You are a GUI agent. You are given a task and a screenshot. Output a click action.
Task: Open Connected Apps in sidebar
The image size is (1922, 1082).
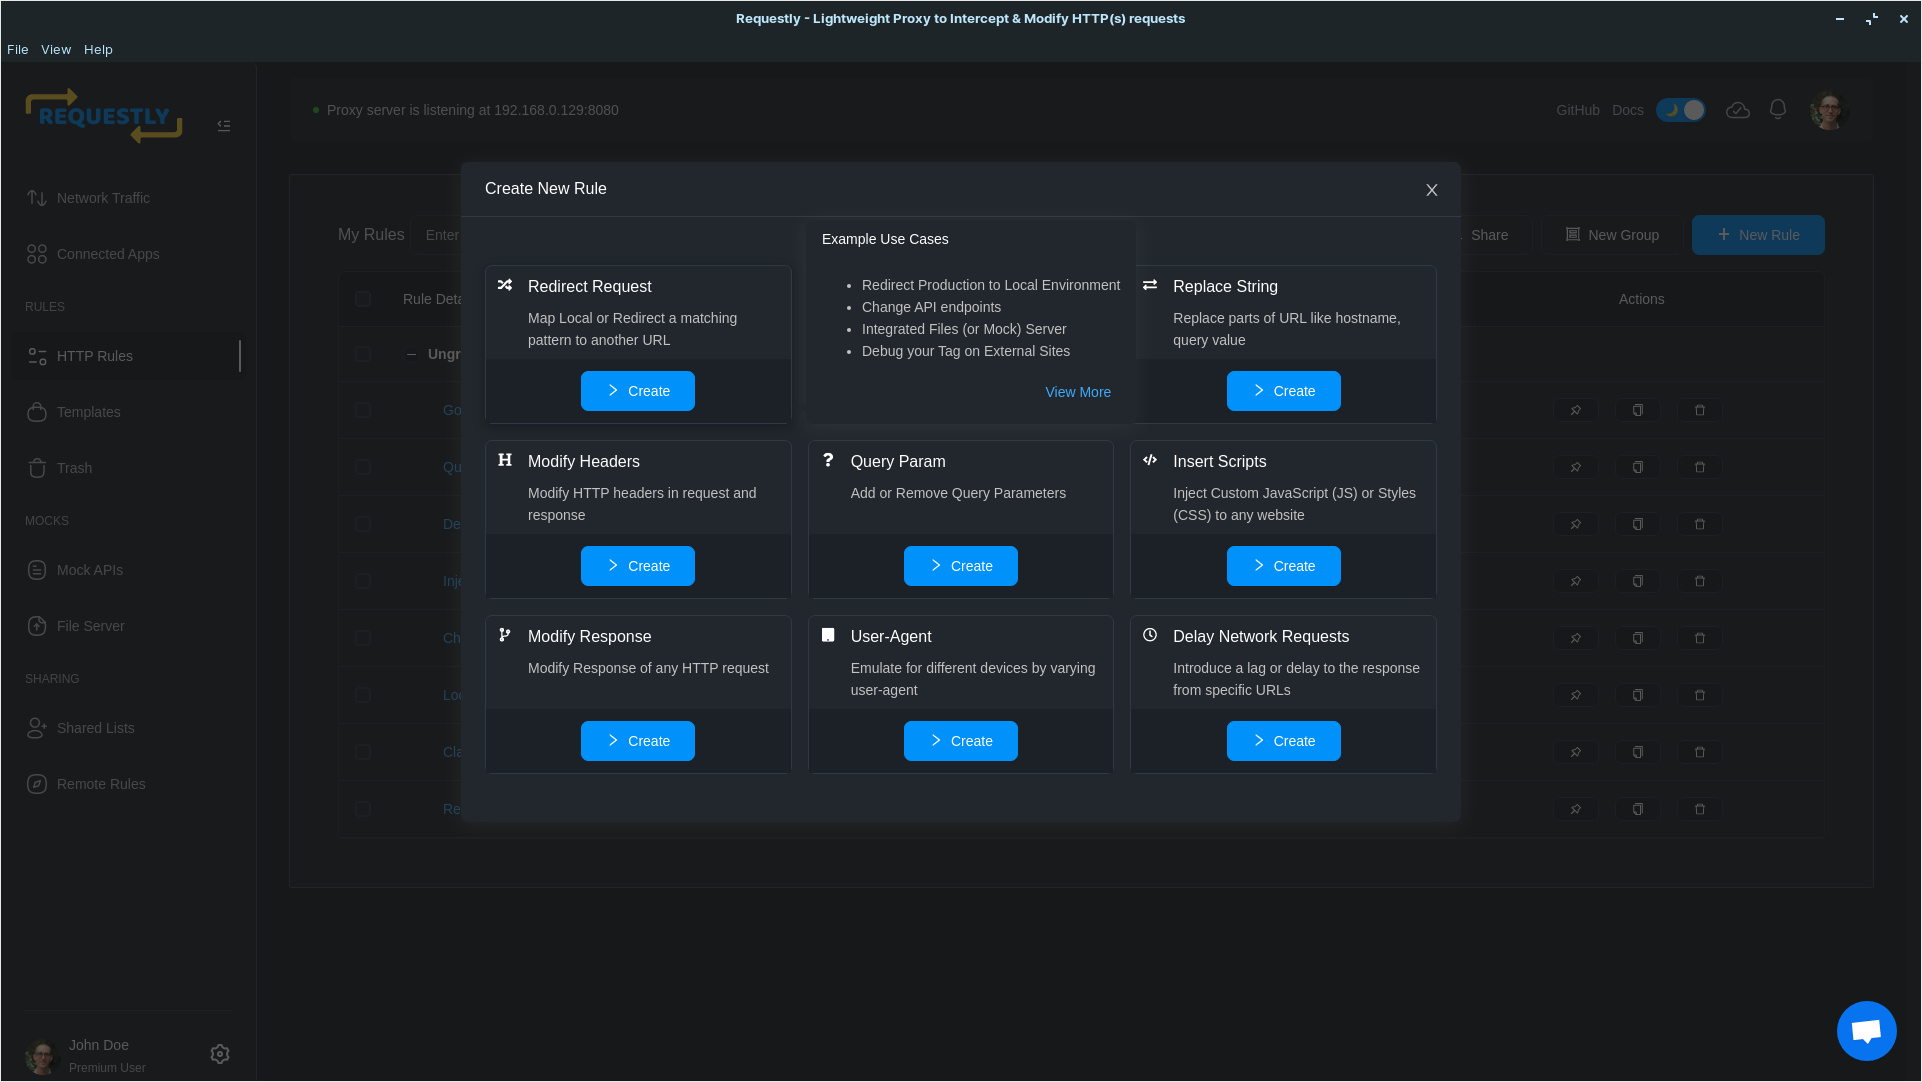[x=128, y=254]
